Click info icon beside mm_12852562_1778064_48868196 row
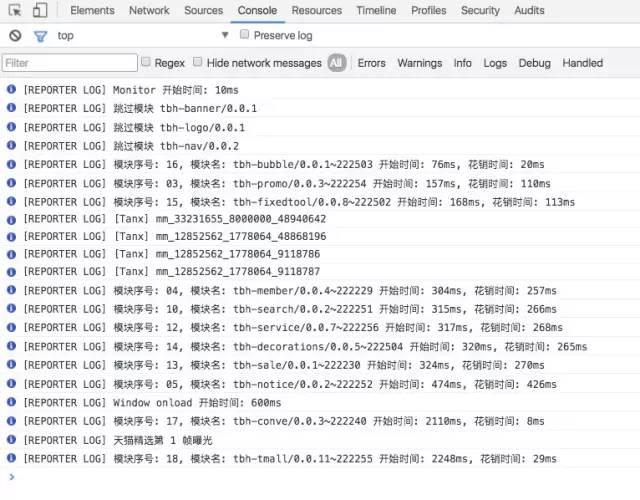640x500 pixels. pos(11,237)
